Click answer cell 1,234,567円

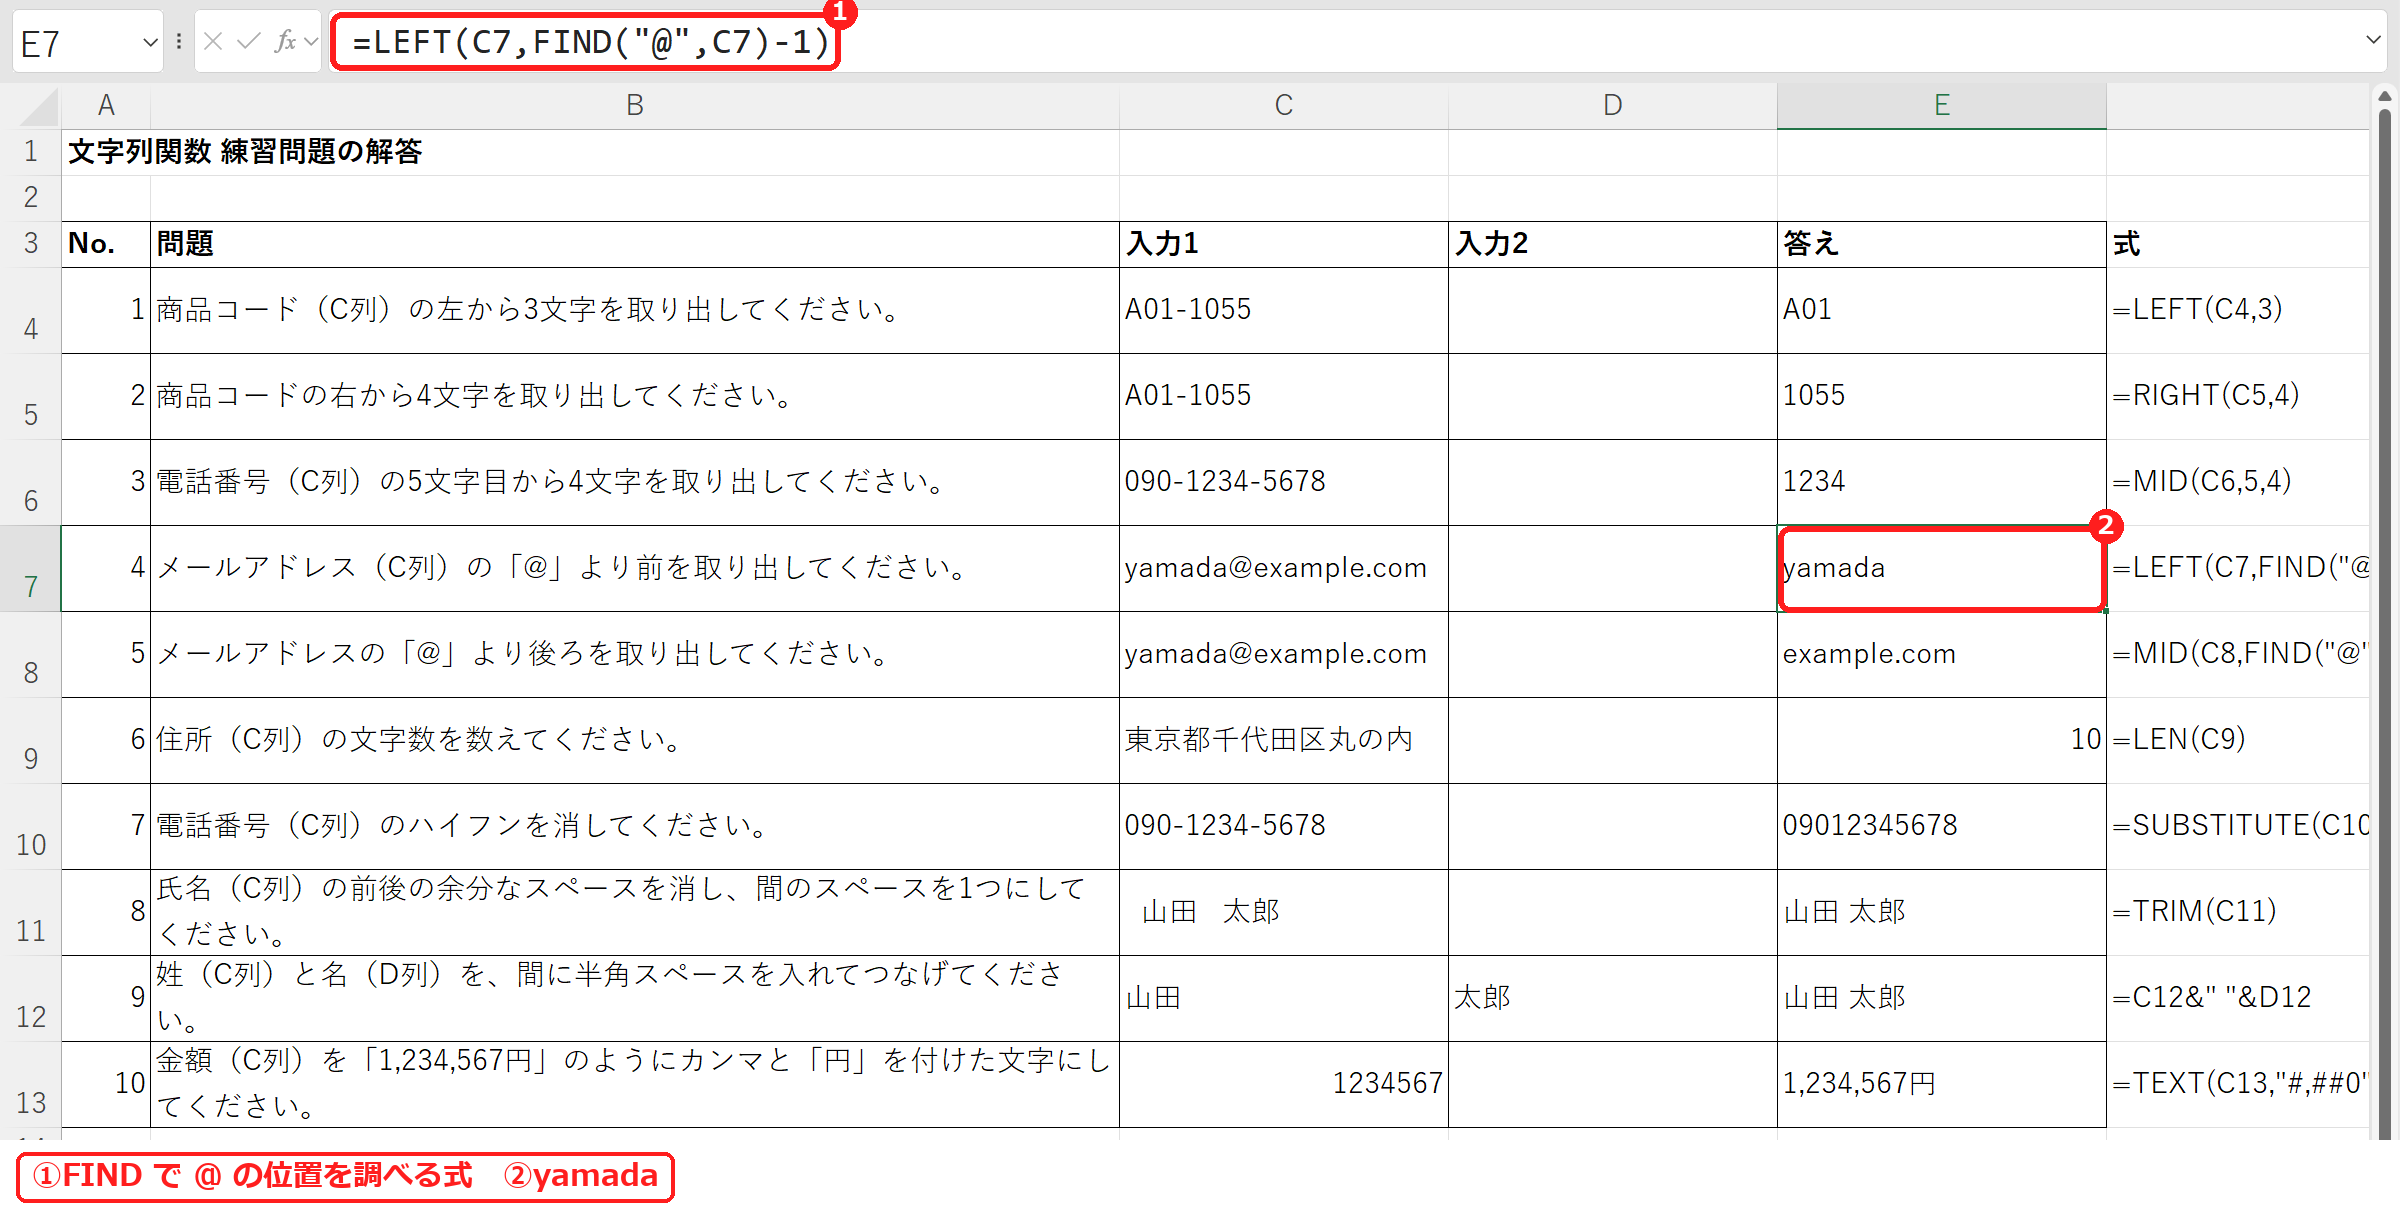pyautogui.click(x=1942, y=1084)
